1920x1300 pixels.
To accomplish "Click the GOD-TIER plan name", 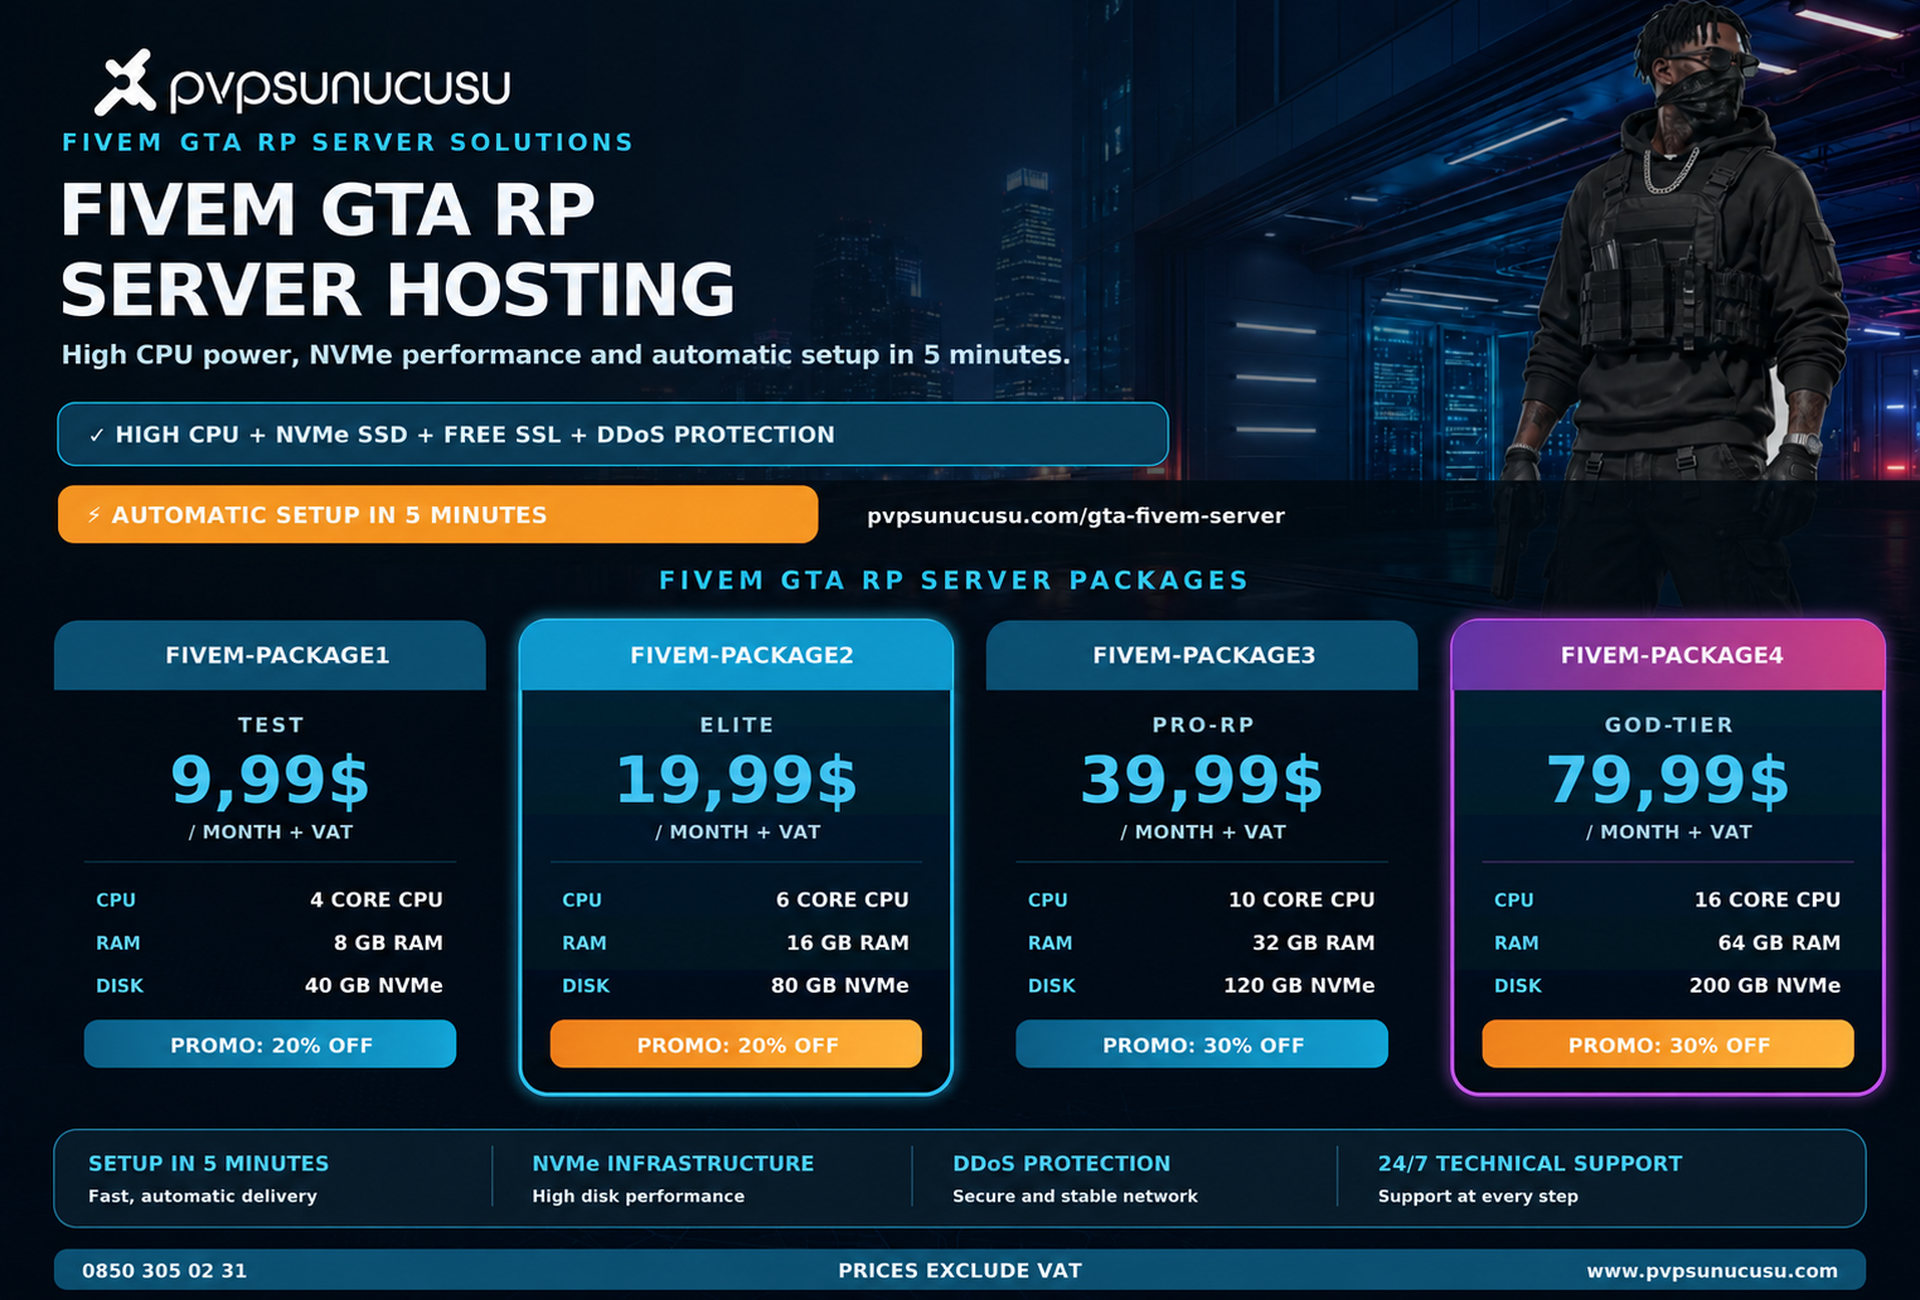I will click(x=1669, y=725).
